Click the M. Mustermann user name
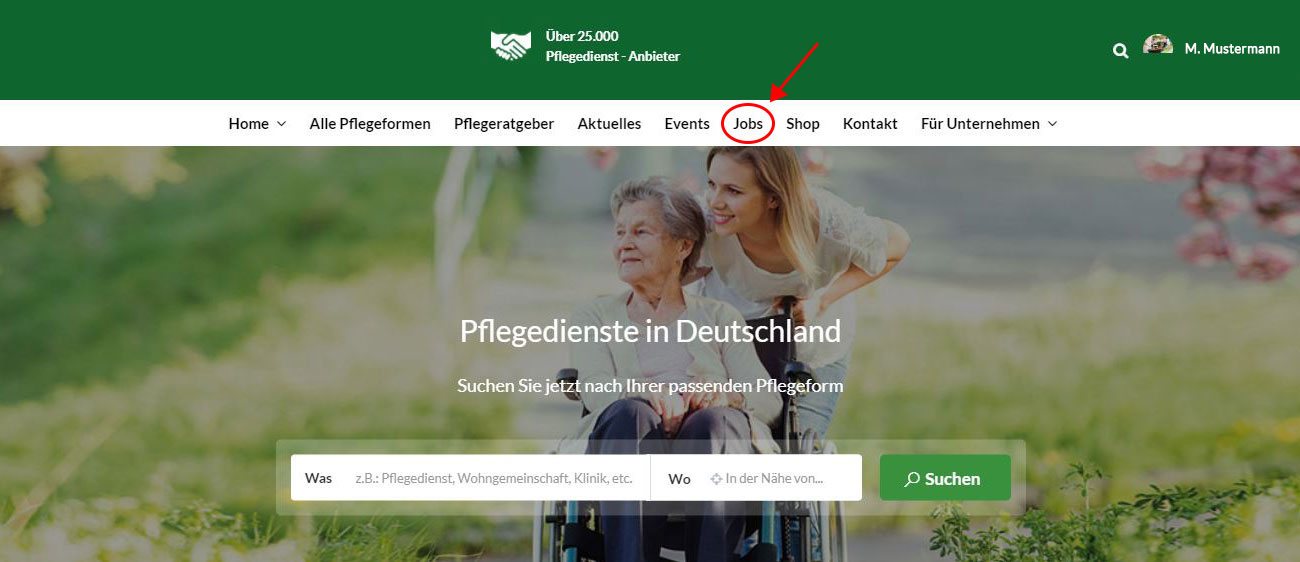 click(1232, 49)
